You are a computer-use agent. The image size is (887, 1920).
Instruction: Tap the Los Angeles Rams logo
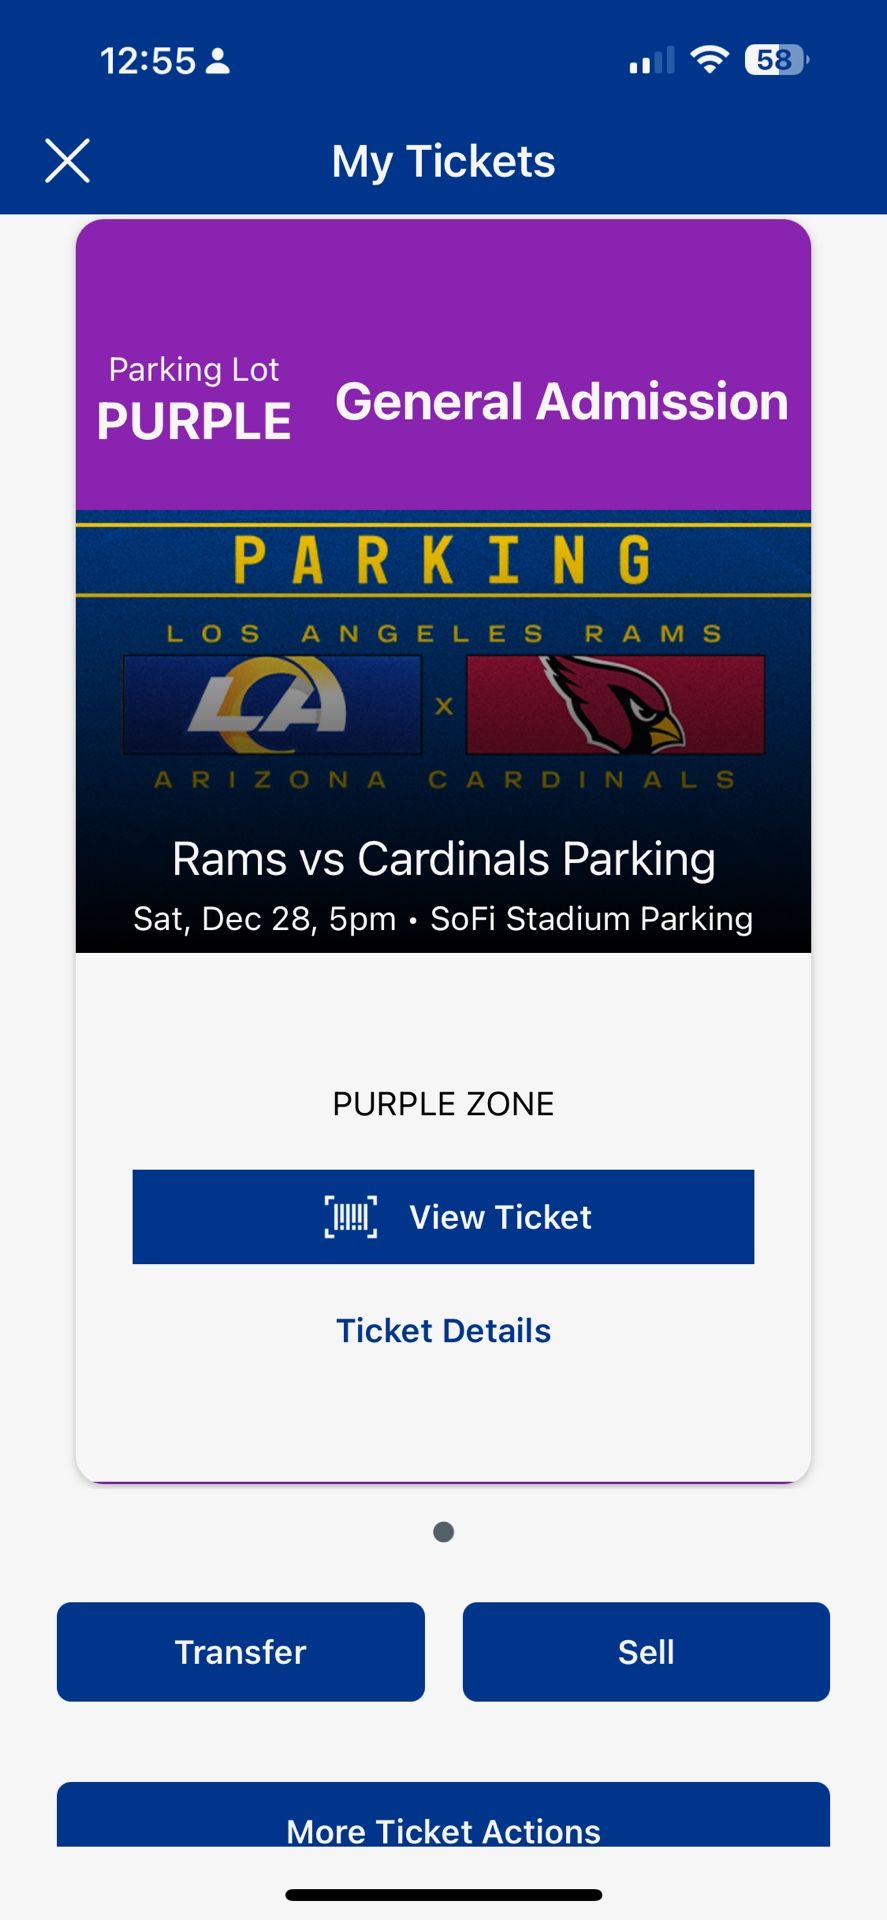[272, 705]
